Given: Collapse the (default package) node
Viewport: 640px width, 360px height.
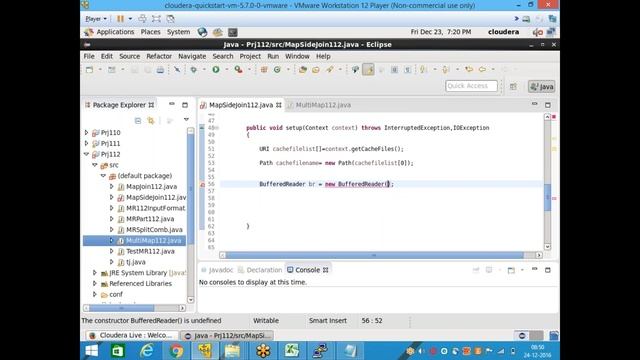Looking at the screenshot, I should click(x=103, y=176).
